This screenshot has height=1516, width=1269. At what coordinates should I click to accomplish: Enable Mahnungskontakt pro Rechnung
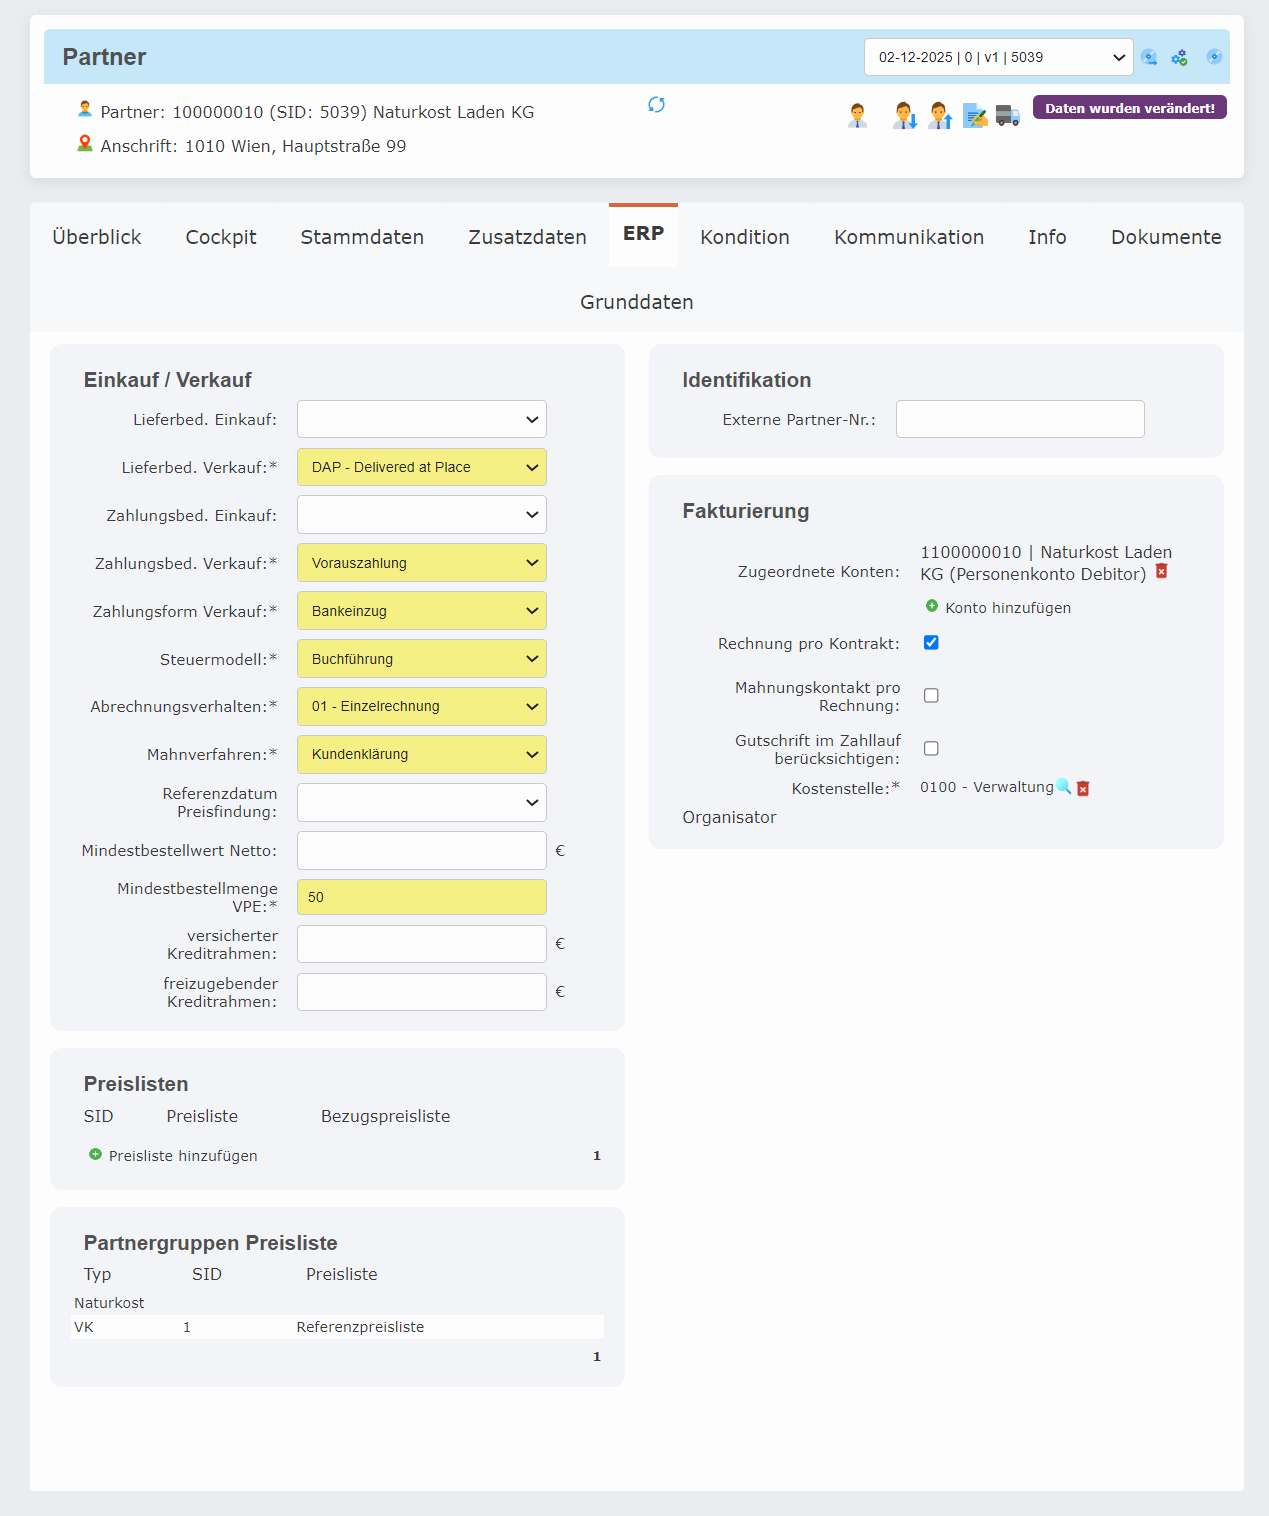click(931, 695)
